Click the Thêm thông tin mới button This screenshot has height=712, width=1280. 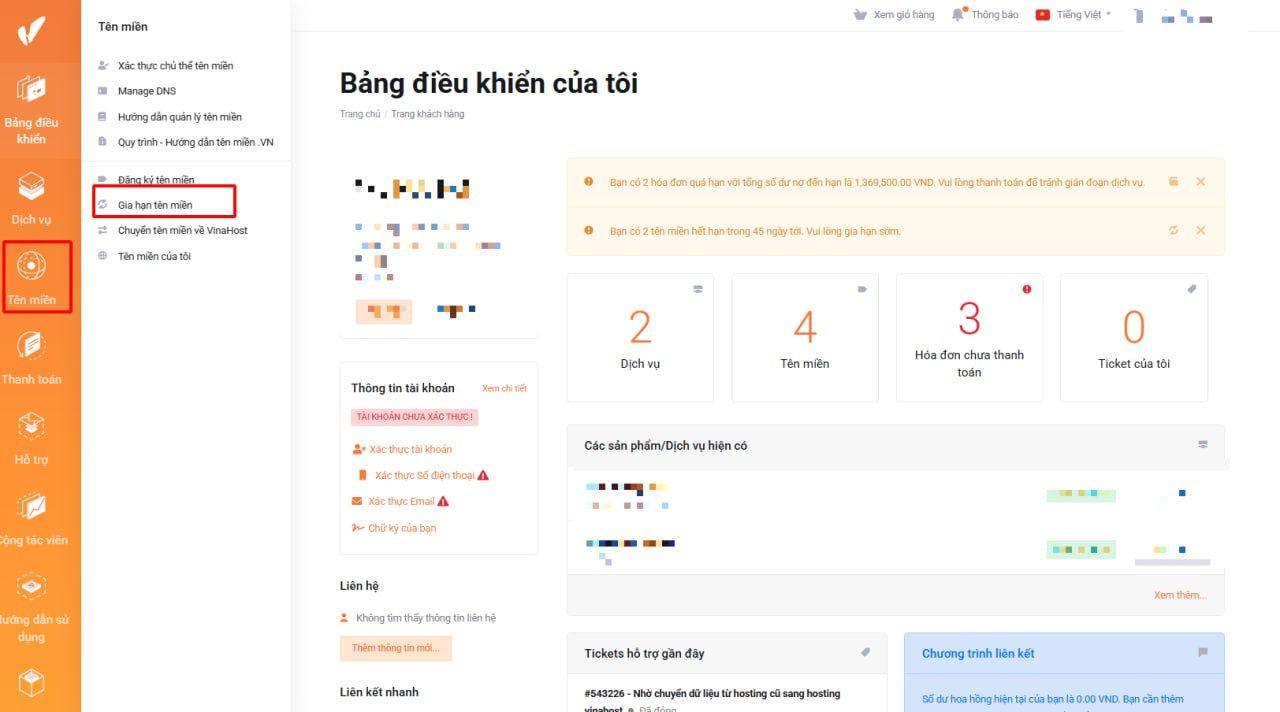point(396,648)
